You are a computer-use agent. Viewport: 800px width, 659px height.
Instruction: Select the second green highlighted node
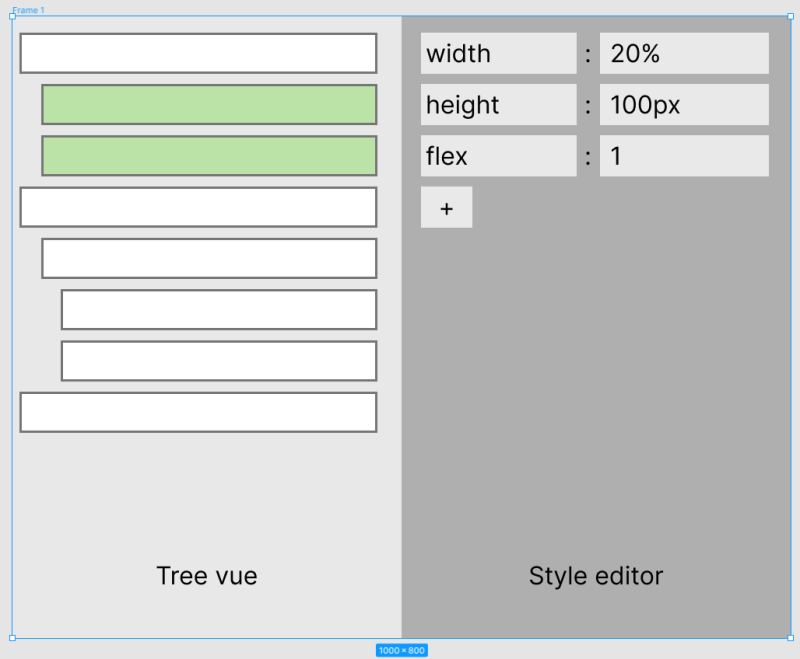pyautogui.click(x=208, y=156)
